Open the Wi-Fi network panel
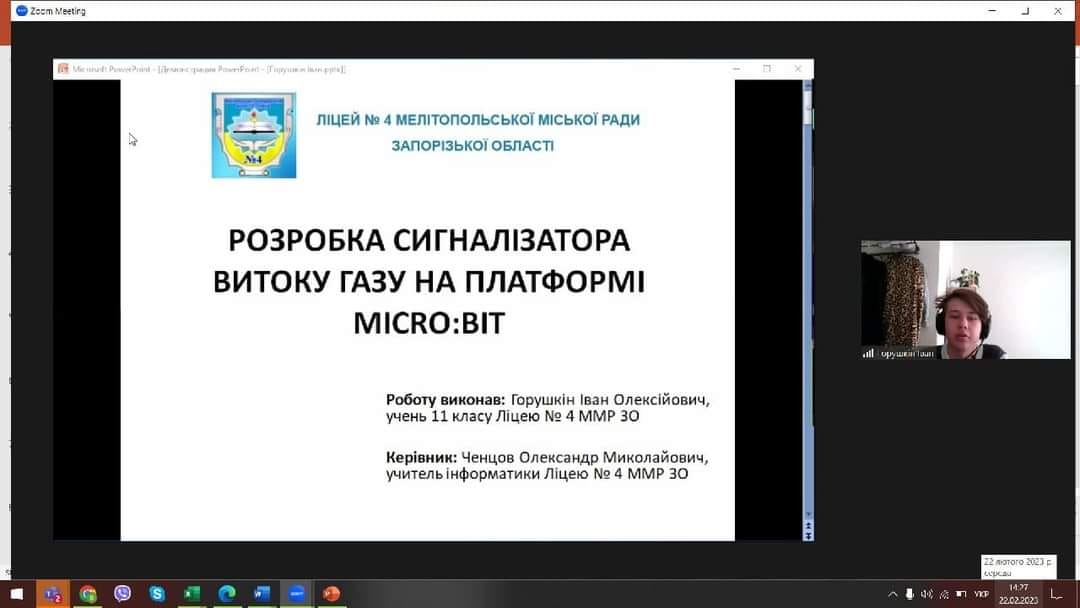1080x608 pixels. coord(944,594)
